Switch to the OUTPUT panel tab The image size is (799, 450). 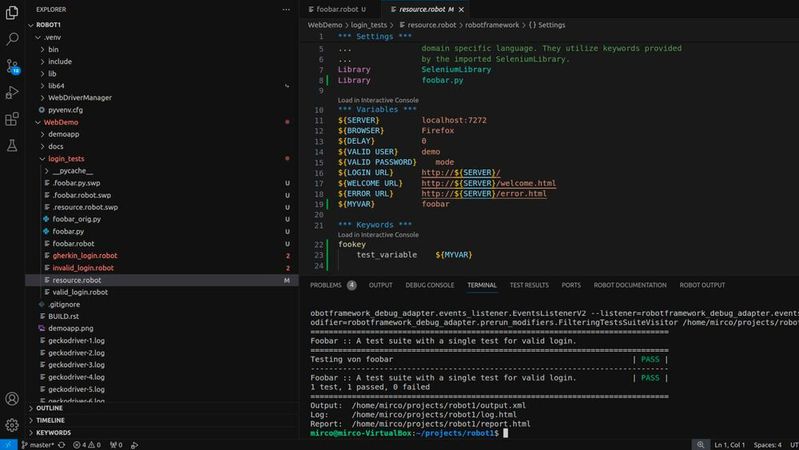pyautogui.click(x=381, y=285)
